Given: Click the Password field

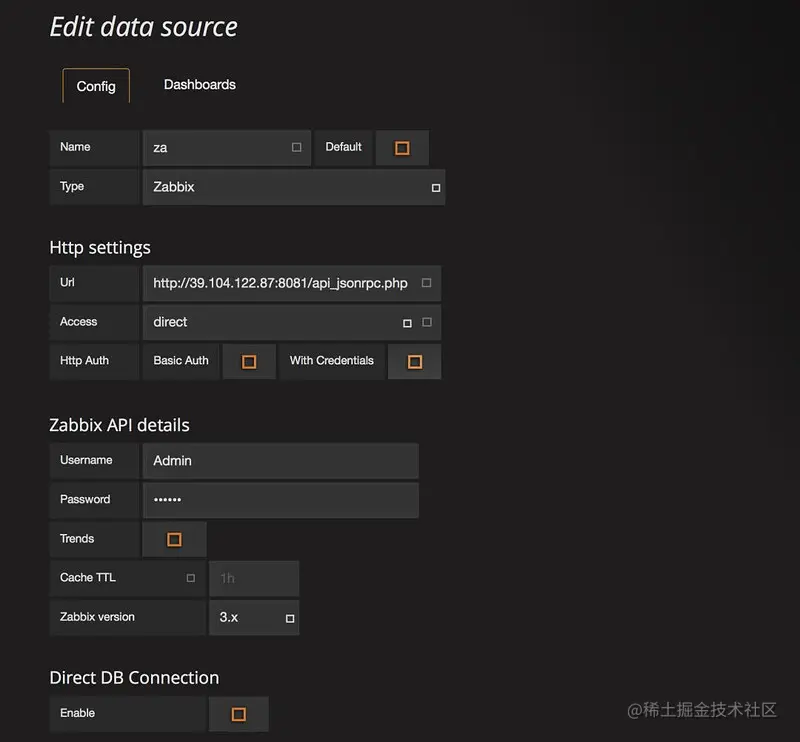Looking at the screenshot, I should (x=281, y=500).
